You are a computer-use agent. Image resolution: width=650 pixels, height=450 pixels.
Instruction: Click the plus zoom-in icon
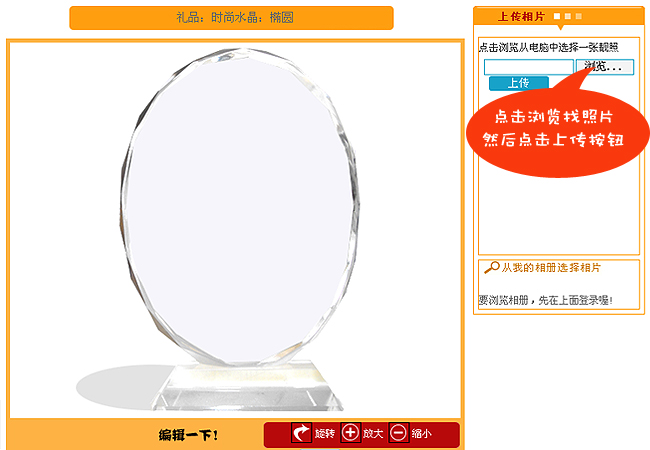click(x=350, y=433)
